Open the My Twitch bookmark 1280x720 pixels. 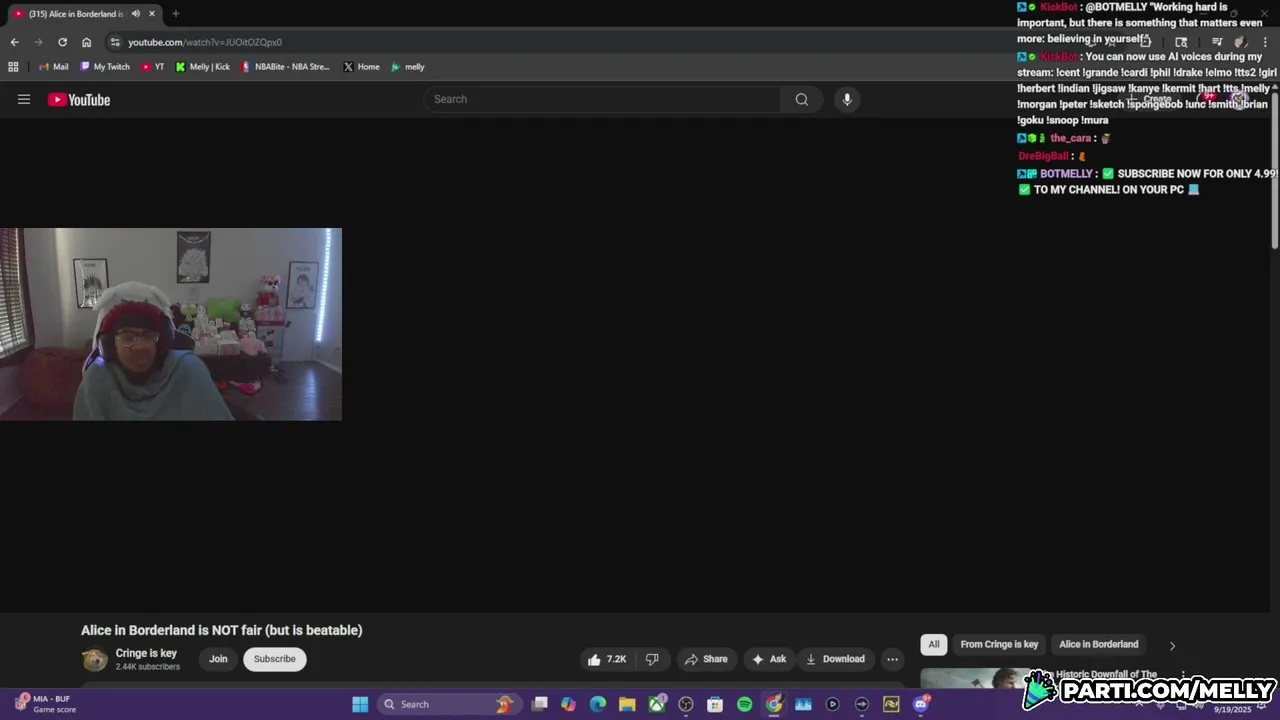pyautogui.click(x=105, y=67)
